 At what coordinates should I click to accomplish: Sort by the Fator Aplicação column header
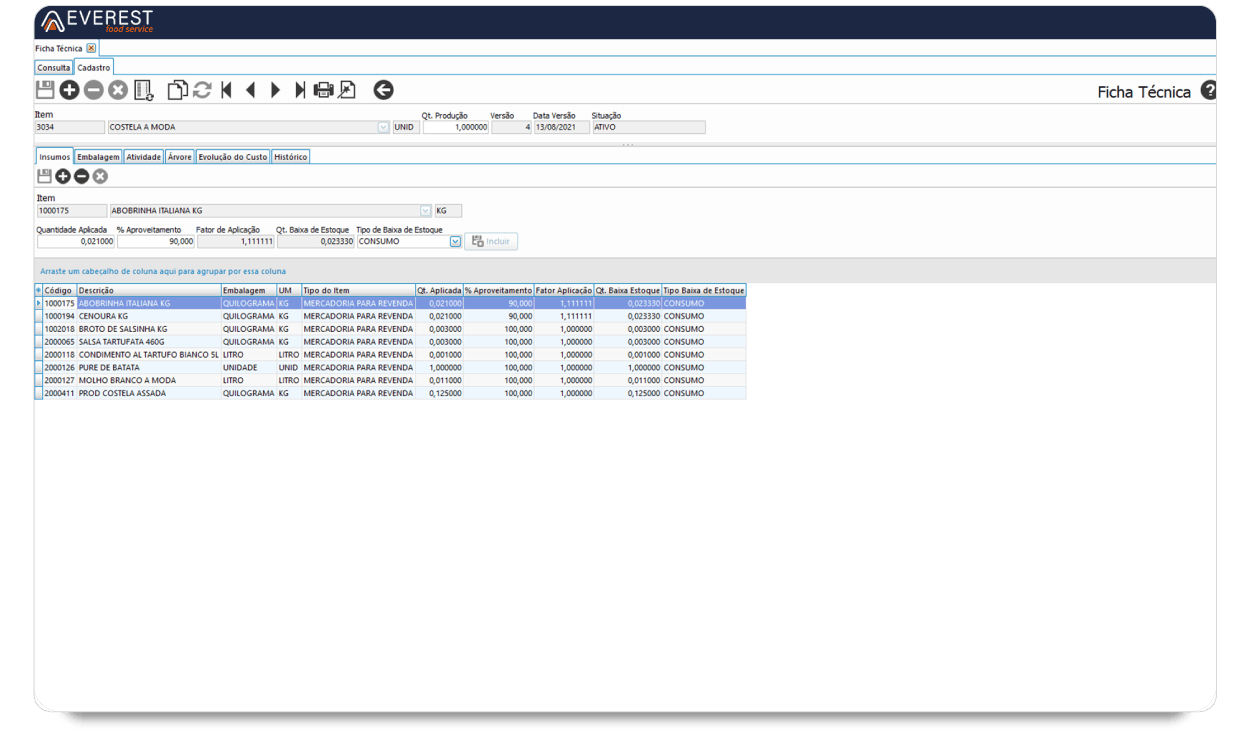point(564,290)
